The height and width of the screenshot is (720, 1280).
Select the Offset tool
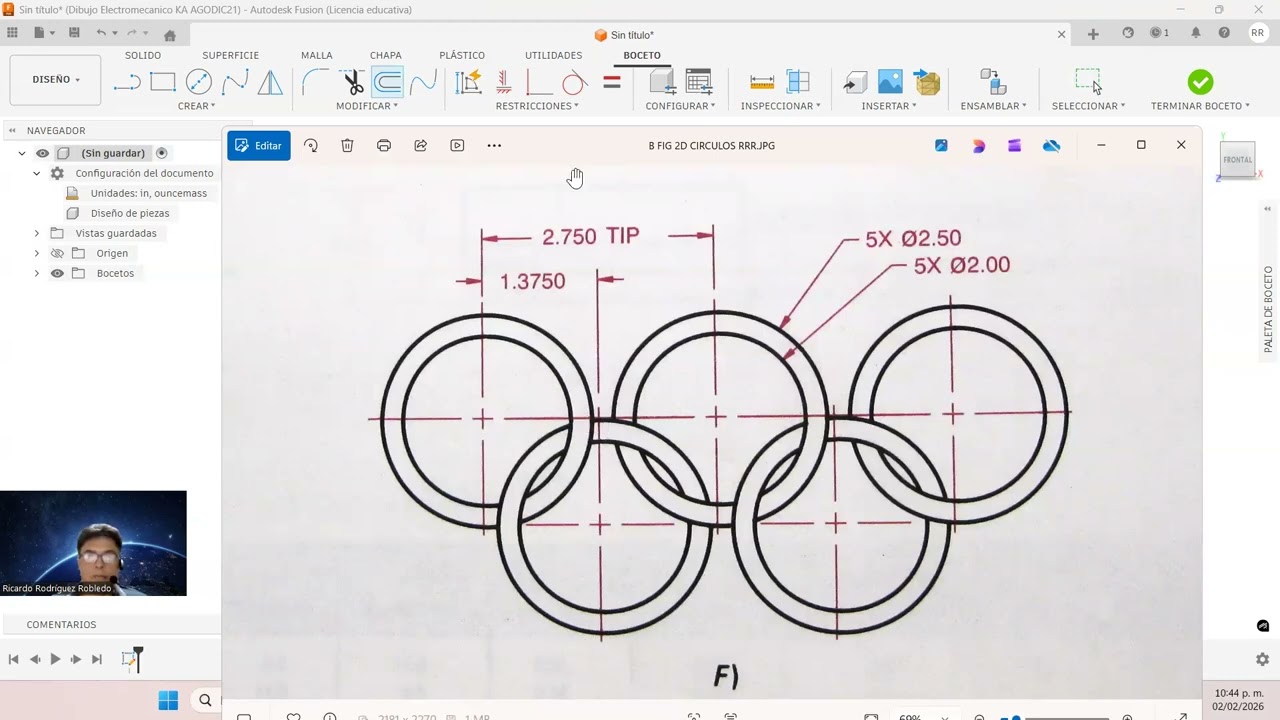(387, 82)
